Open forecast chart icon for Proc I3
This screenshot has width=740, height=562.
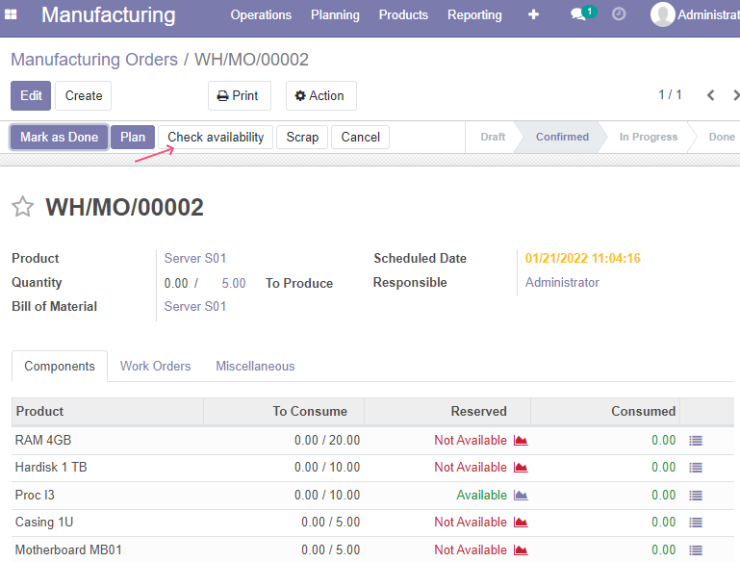(x=521, y=495)
